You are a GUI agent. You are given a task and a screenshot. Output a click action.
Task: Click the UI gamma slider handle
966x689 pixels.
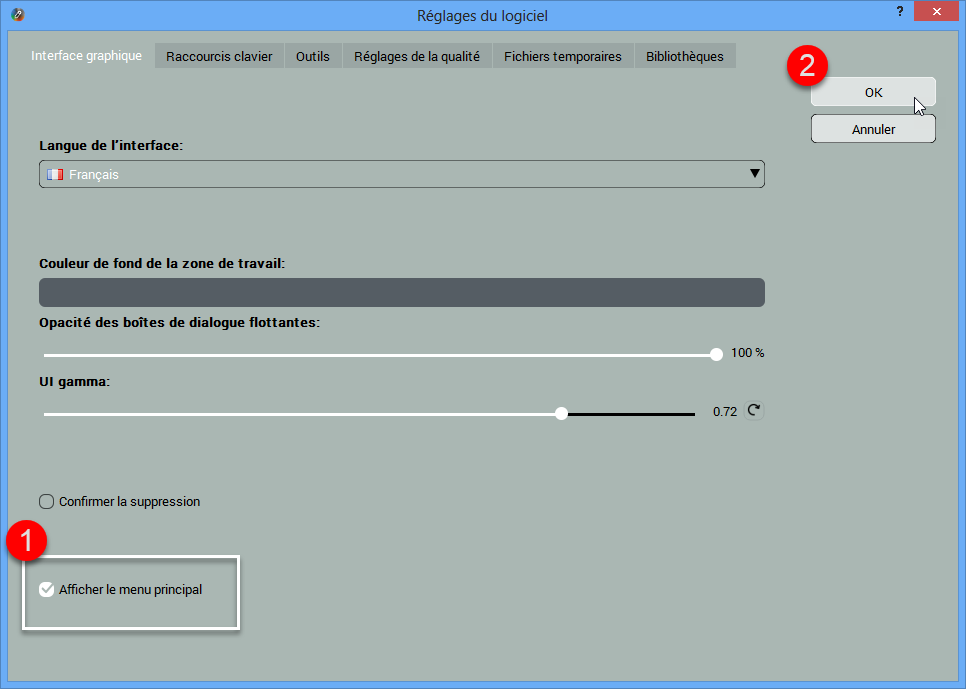coord(561,414)
